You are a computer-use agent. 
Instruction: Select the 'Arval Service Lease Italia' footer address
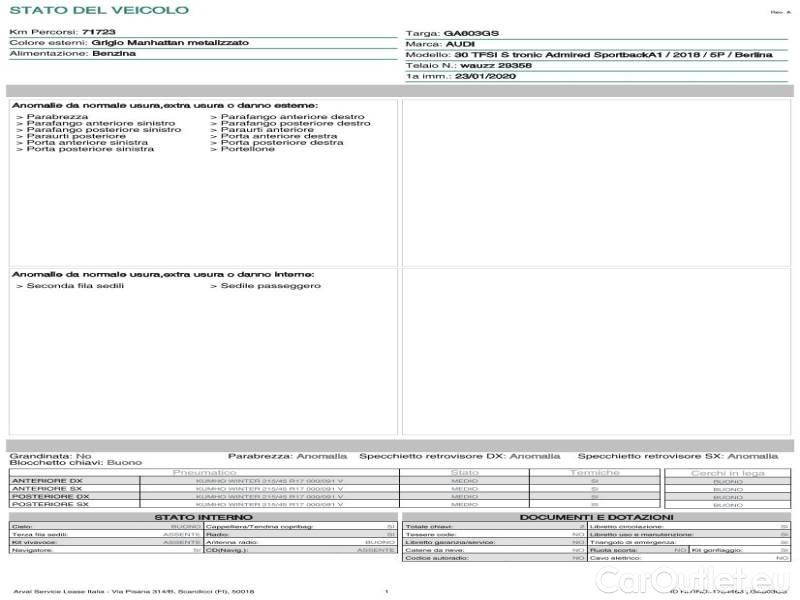(134, 591)
